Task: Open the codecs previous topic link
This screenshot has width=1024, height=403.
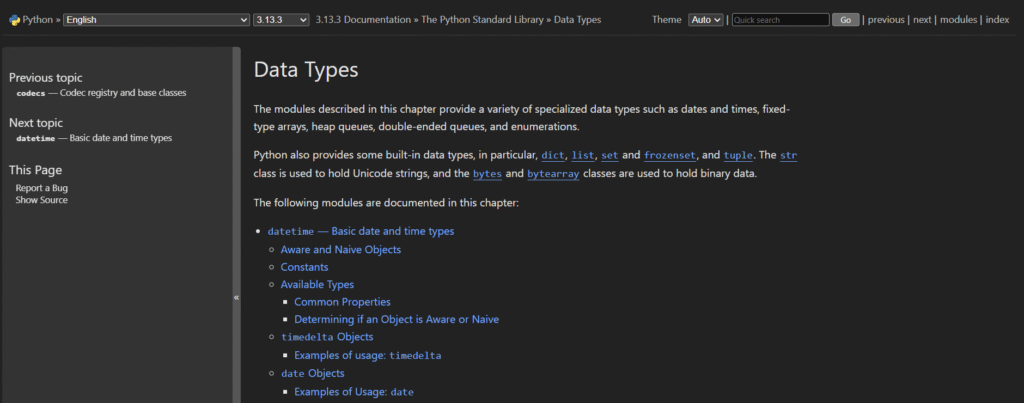Action: click(x=30, y=93)
